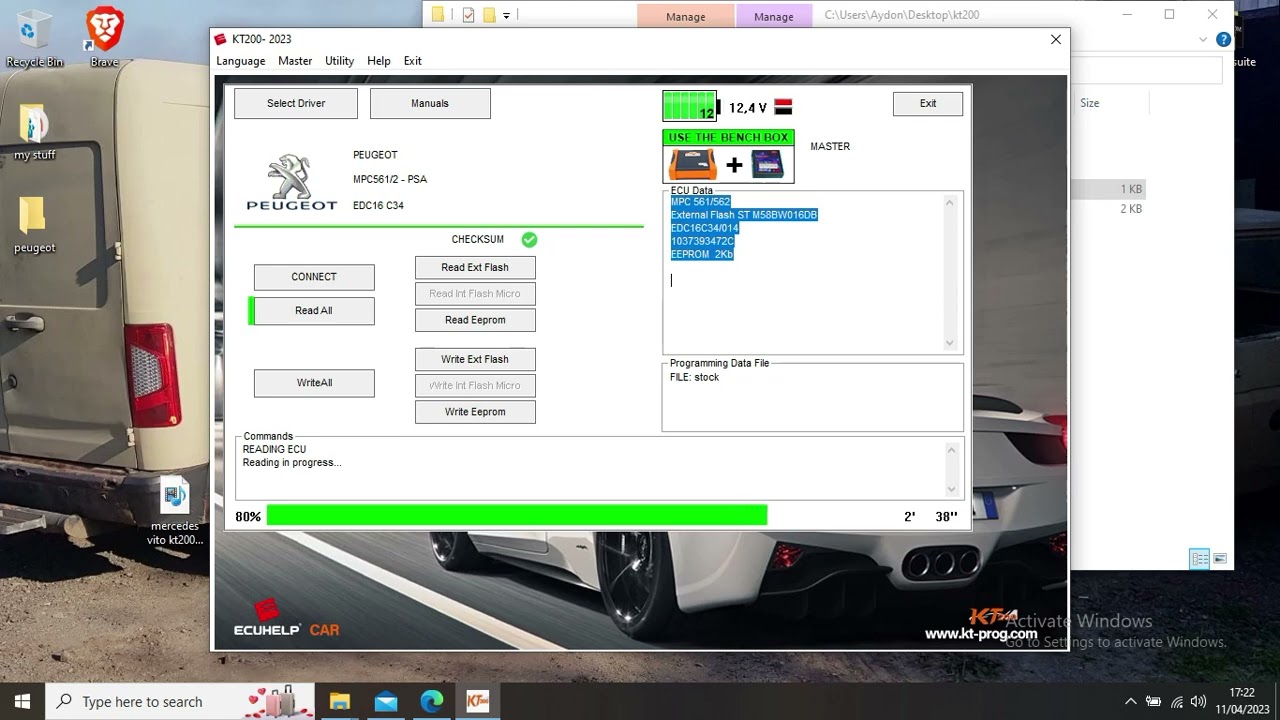Click the 'EEPROM 2Kb' line in ECU Data

click(702, 255)
